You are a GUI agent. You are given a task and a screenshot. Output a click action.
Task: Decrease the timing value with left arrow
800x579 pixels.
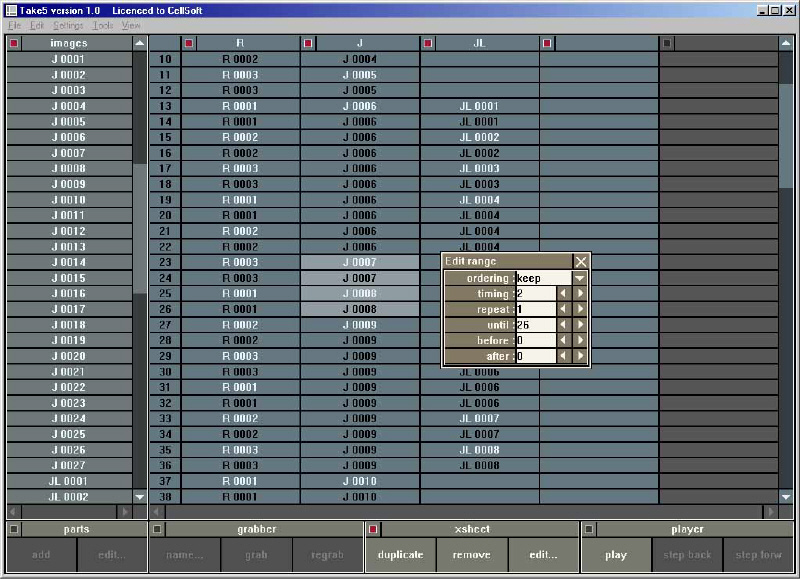[x=563, y=293]
